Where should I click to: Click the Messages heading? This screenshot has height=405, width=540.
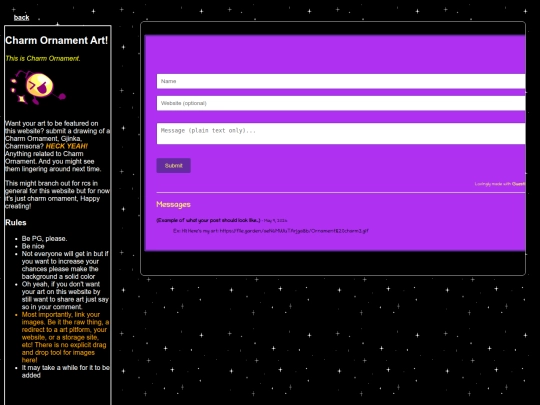173,205
